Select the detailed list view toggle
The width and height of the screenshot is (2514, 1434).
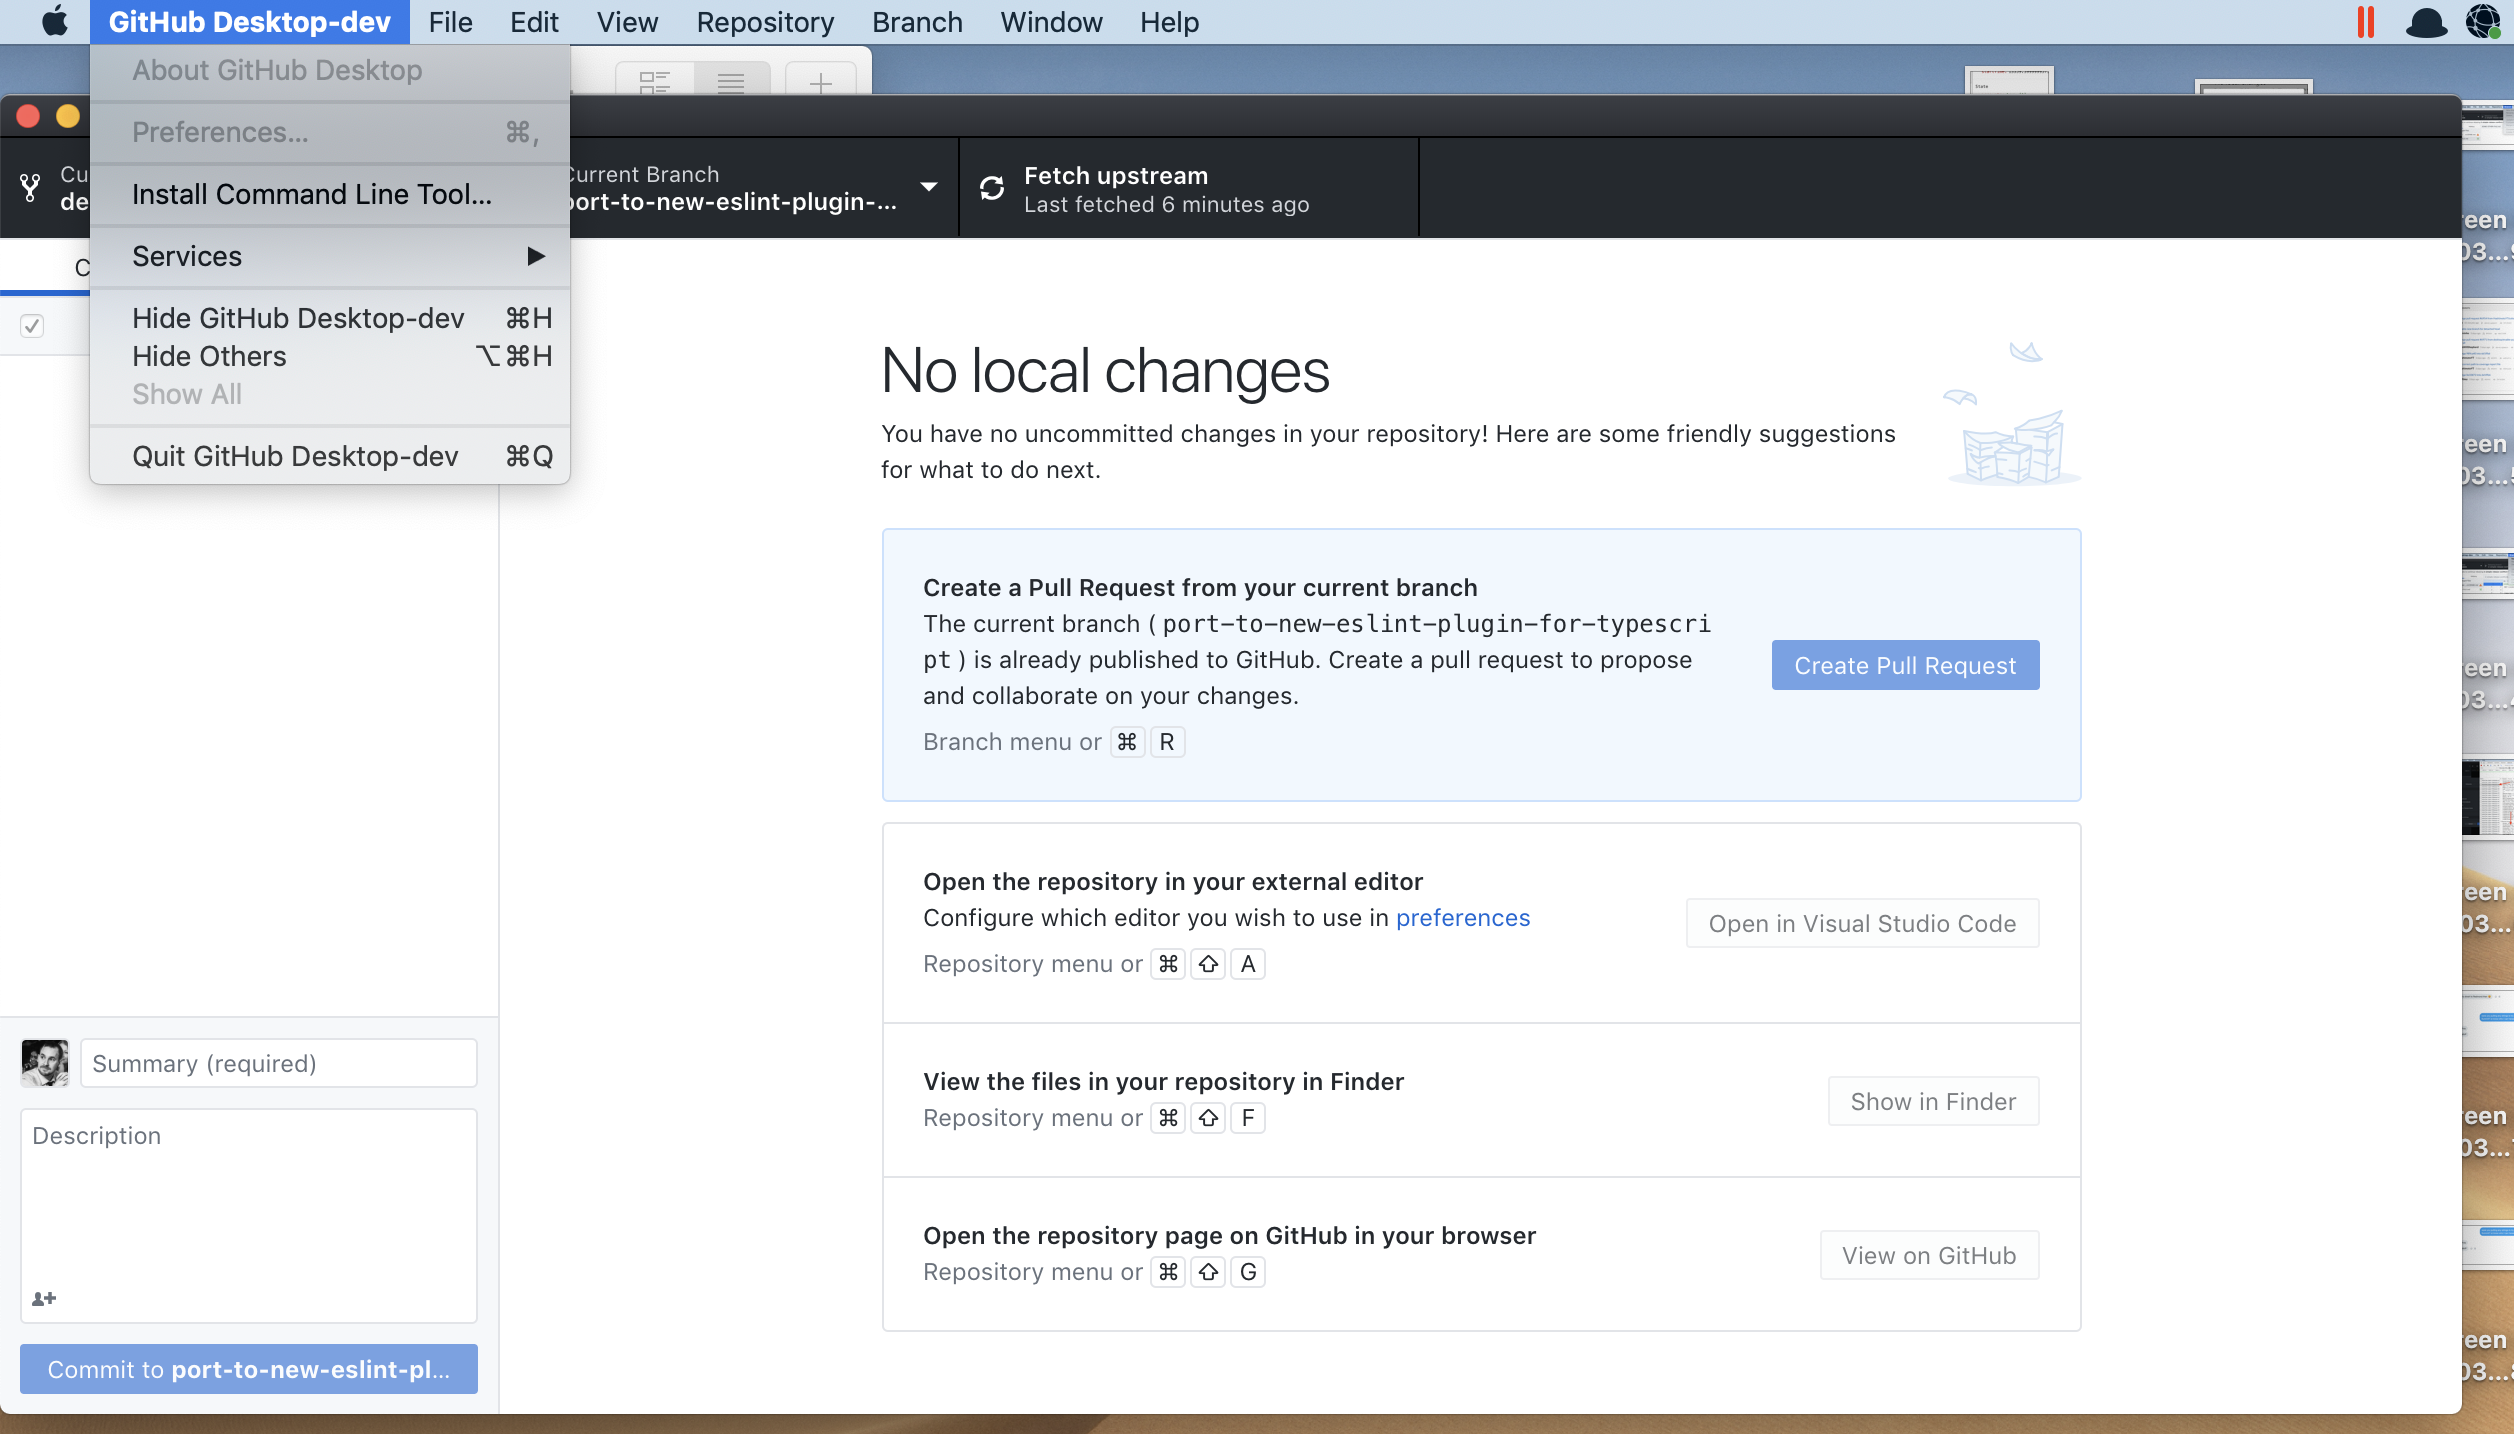[x=655, y=83]
